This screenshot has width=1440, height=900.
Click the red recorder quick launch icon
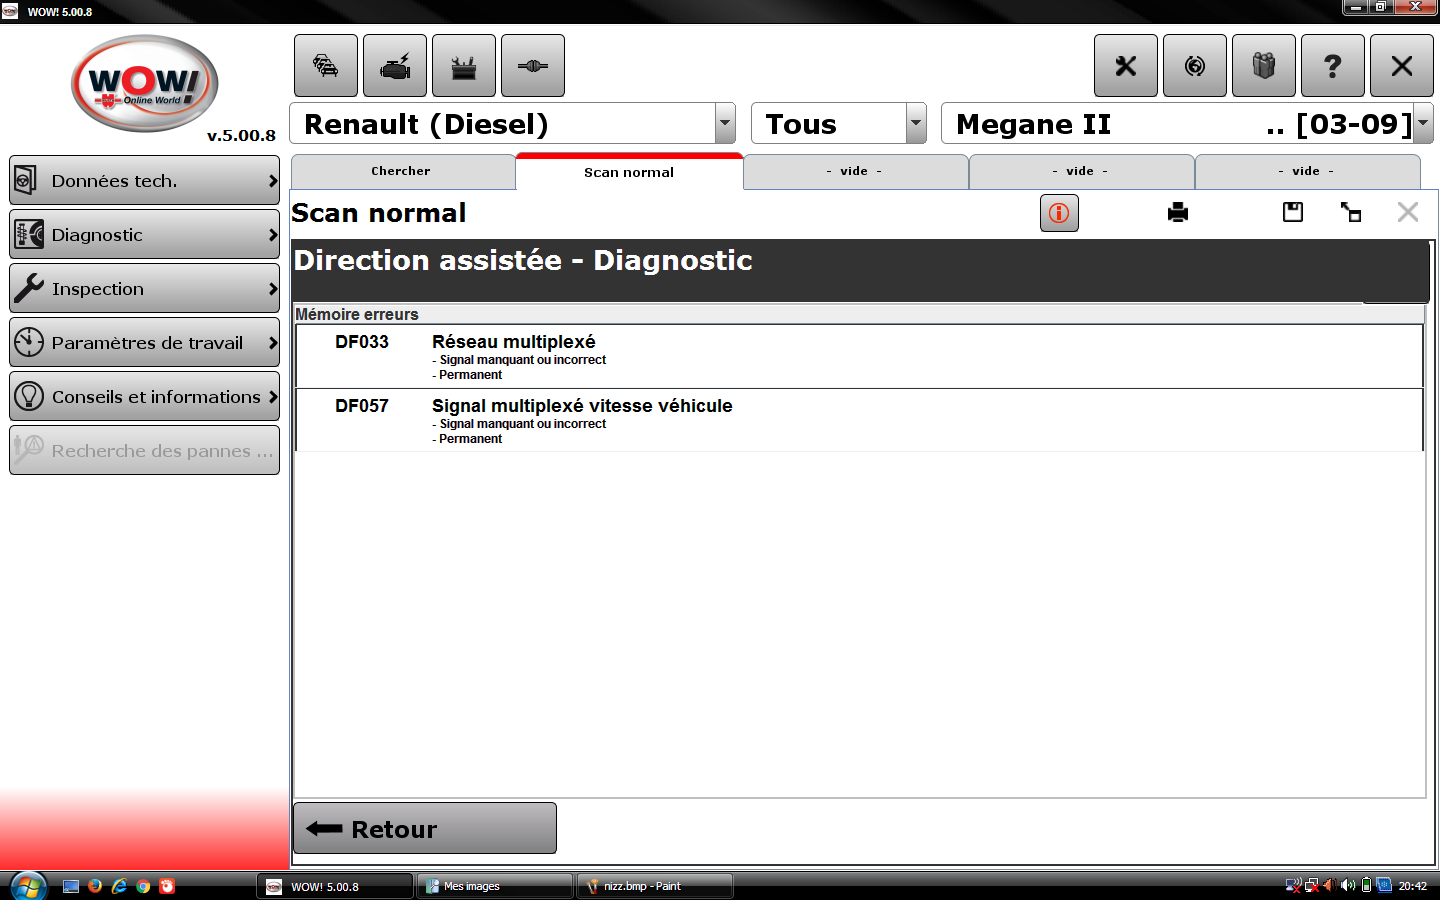(x=167, y=886)
